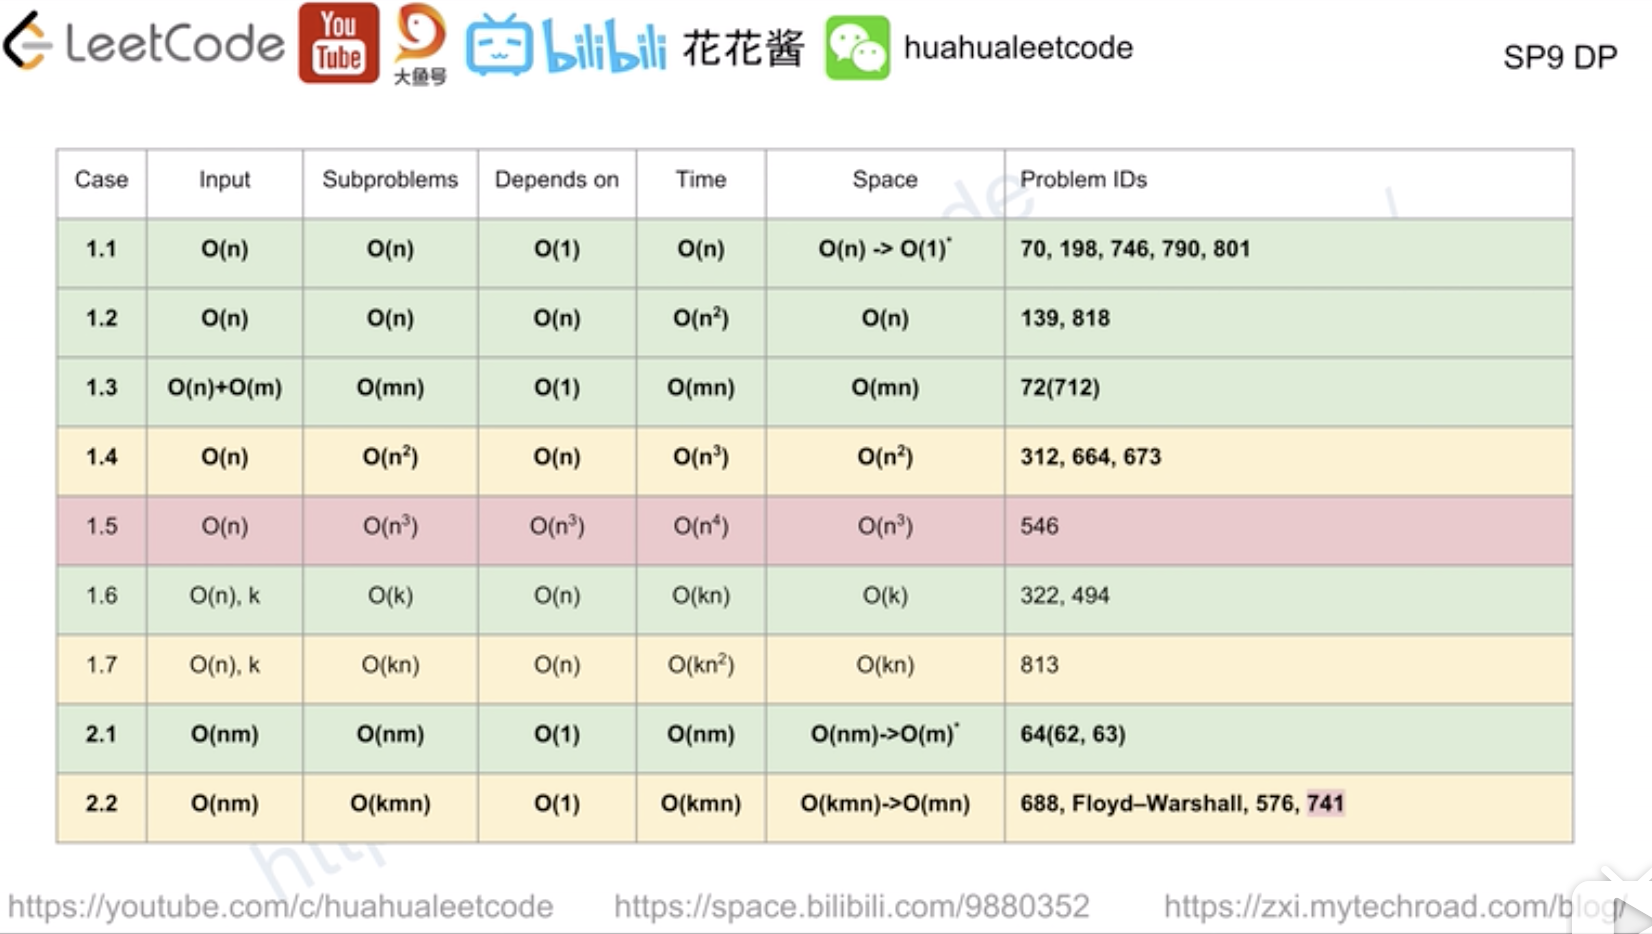This screenshot has width=1652, height=934.
Task: Click problem IDs 70, 198, 746, 790, 801
Action: [1135, 249]
